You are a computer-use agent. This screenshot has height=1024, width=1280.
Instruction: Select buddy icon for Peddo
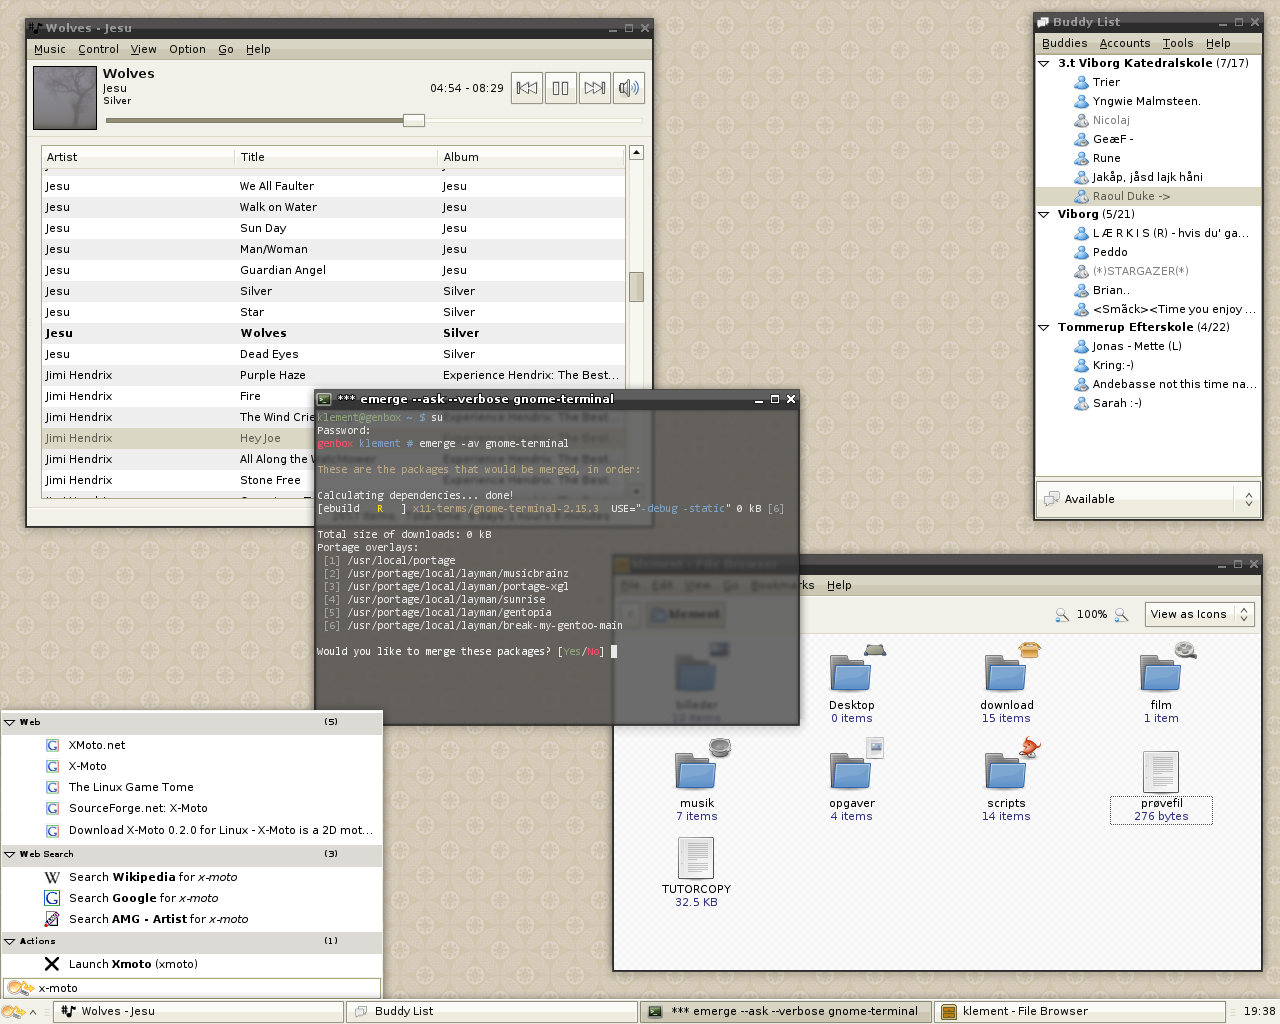pyautogui.click(x=1081, y=252)
